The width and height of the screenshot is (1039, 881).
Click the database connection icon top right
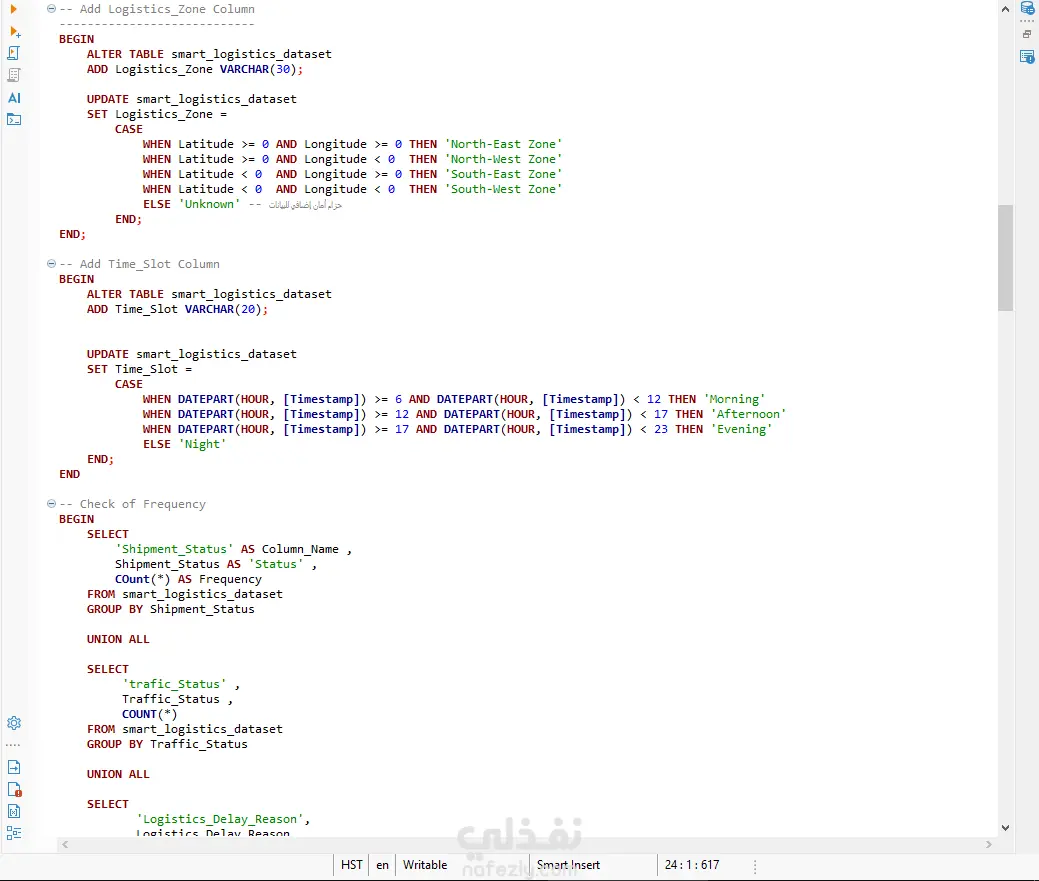point(1027,9)
